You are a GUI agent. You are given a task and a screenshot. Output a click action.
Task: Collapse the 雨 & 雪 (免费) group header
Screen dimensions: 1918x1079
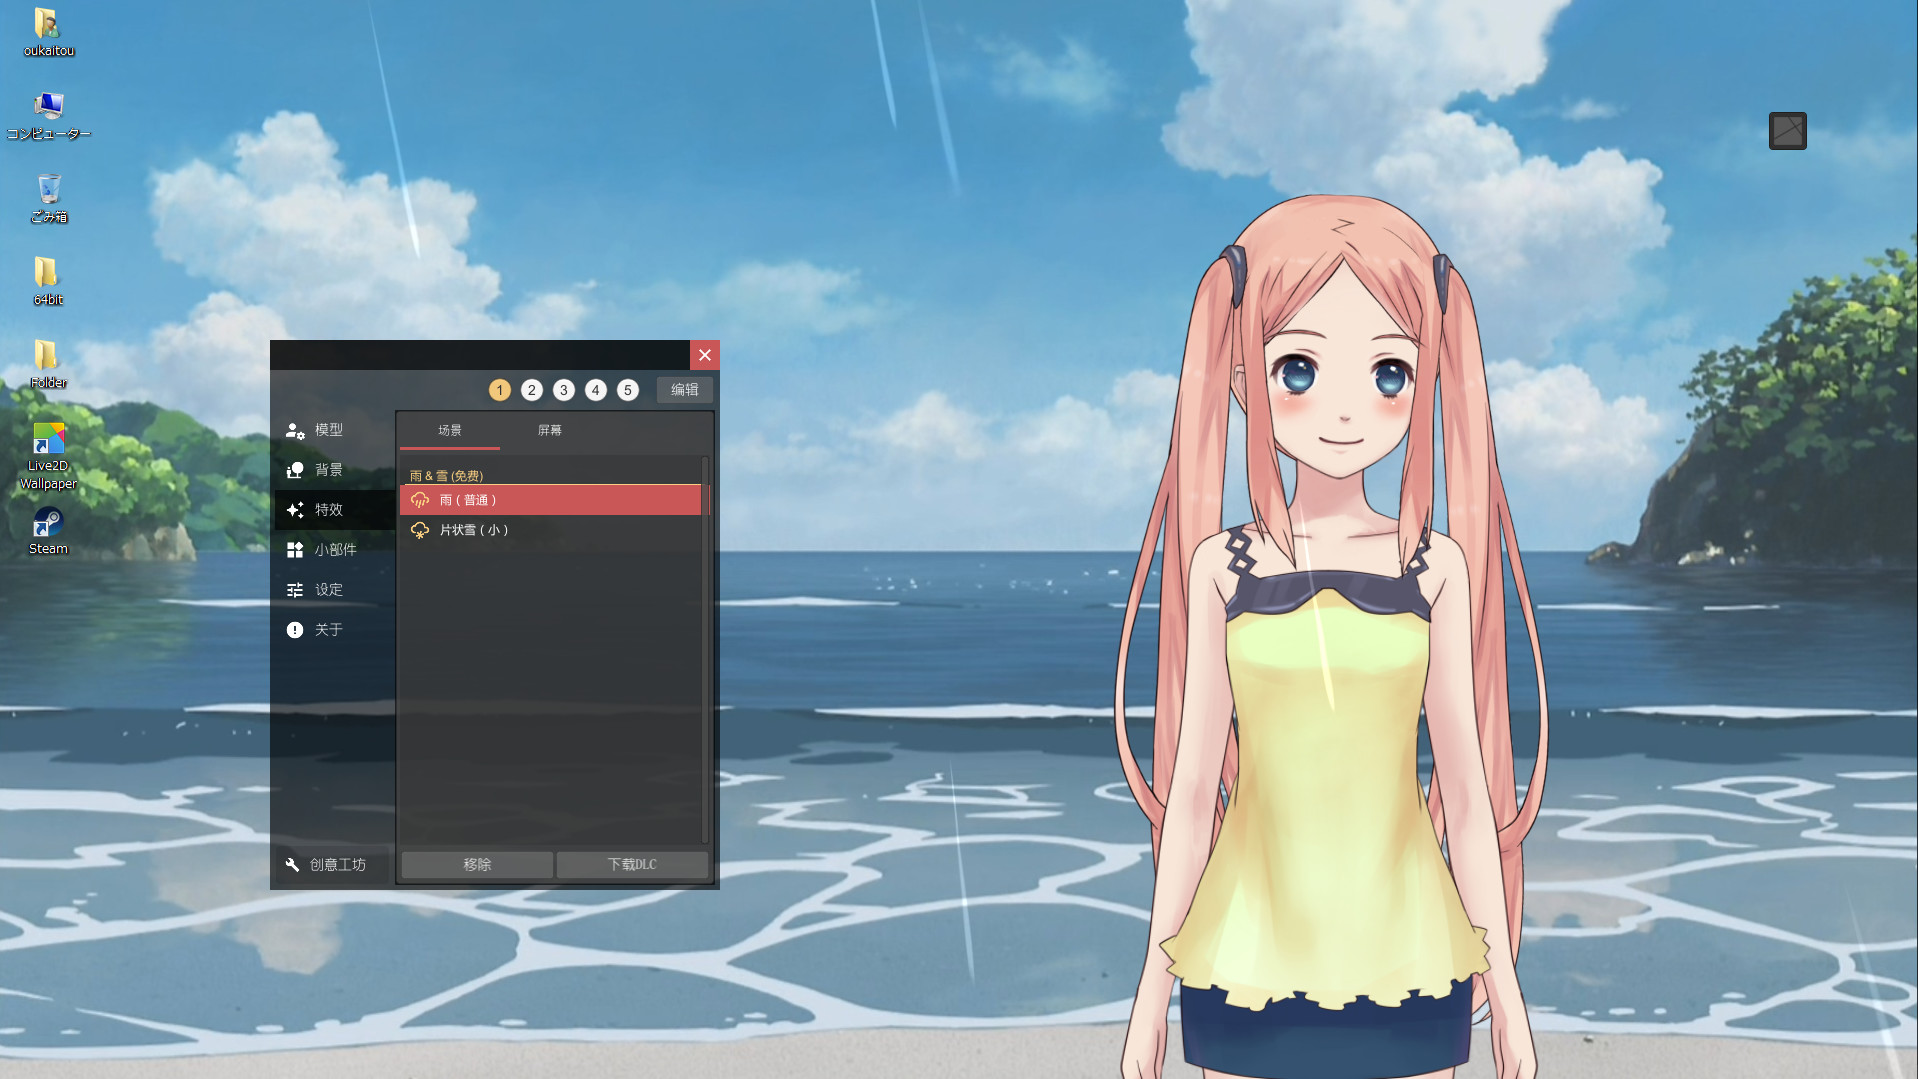446,476
